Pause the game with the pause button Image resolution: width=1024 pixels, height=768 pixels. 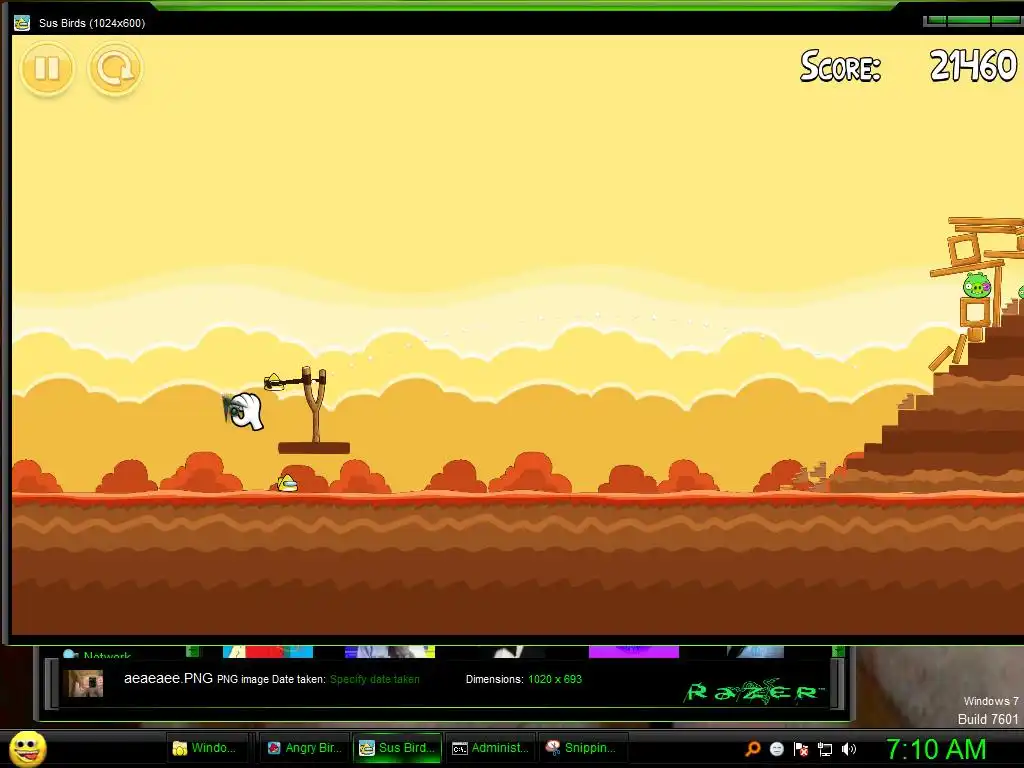[x=47, y=68]
